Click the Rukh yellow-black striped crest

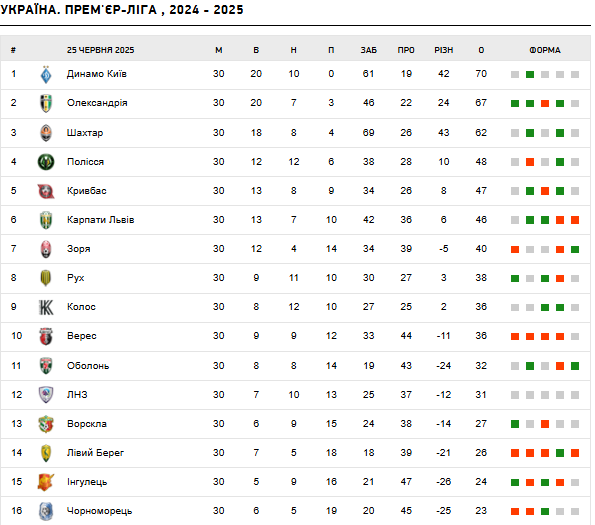pos(46,278)
